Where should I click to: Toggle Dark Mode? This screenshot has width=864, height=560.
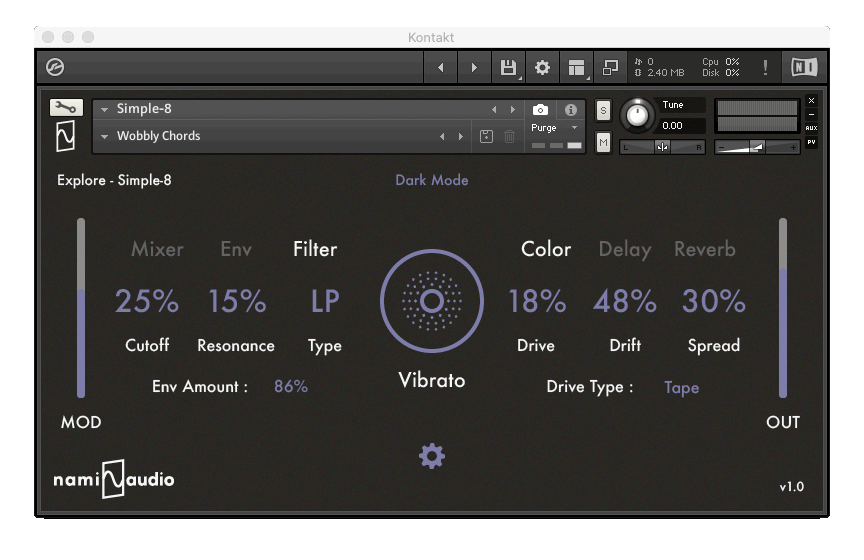pyautogui.click(x=432, y=180)
